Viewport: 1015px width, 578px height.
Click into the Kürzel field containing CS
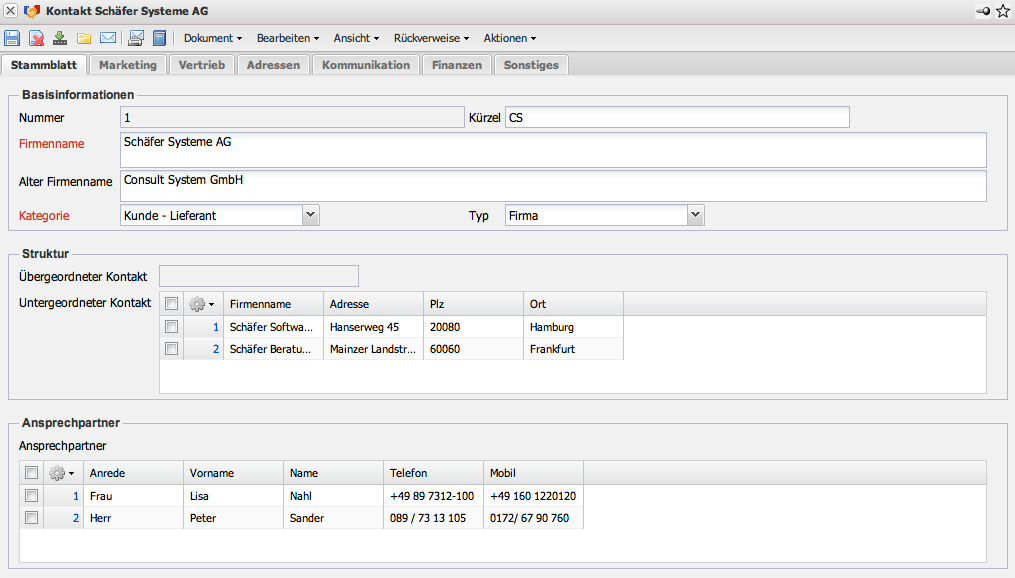(677, 118)
